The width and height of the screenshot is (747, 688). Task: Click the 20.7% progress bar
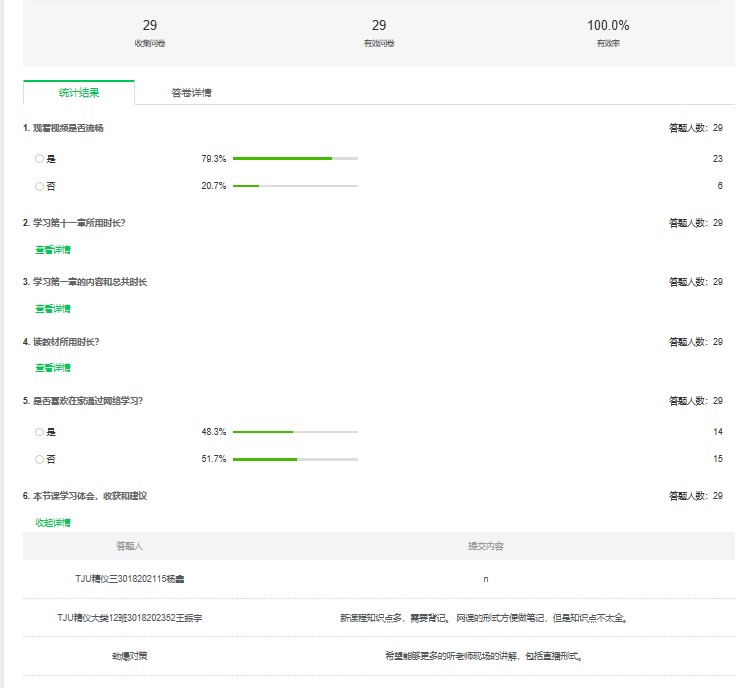click(295, 186)
